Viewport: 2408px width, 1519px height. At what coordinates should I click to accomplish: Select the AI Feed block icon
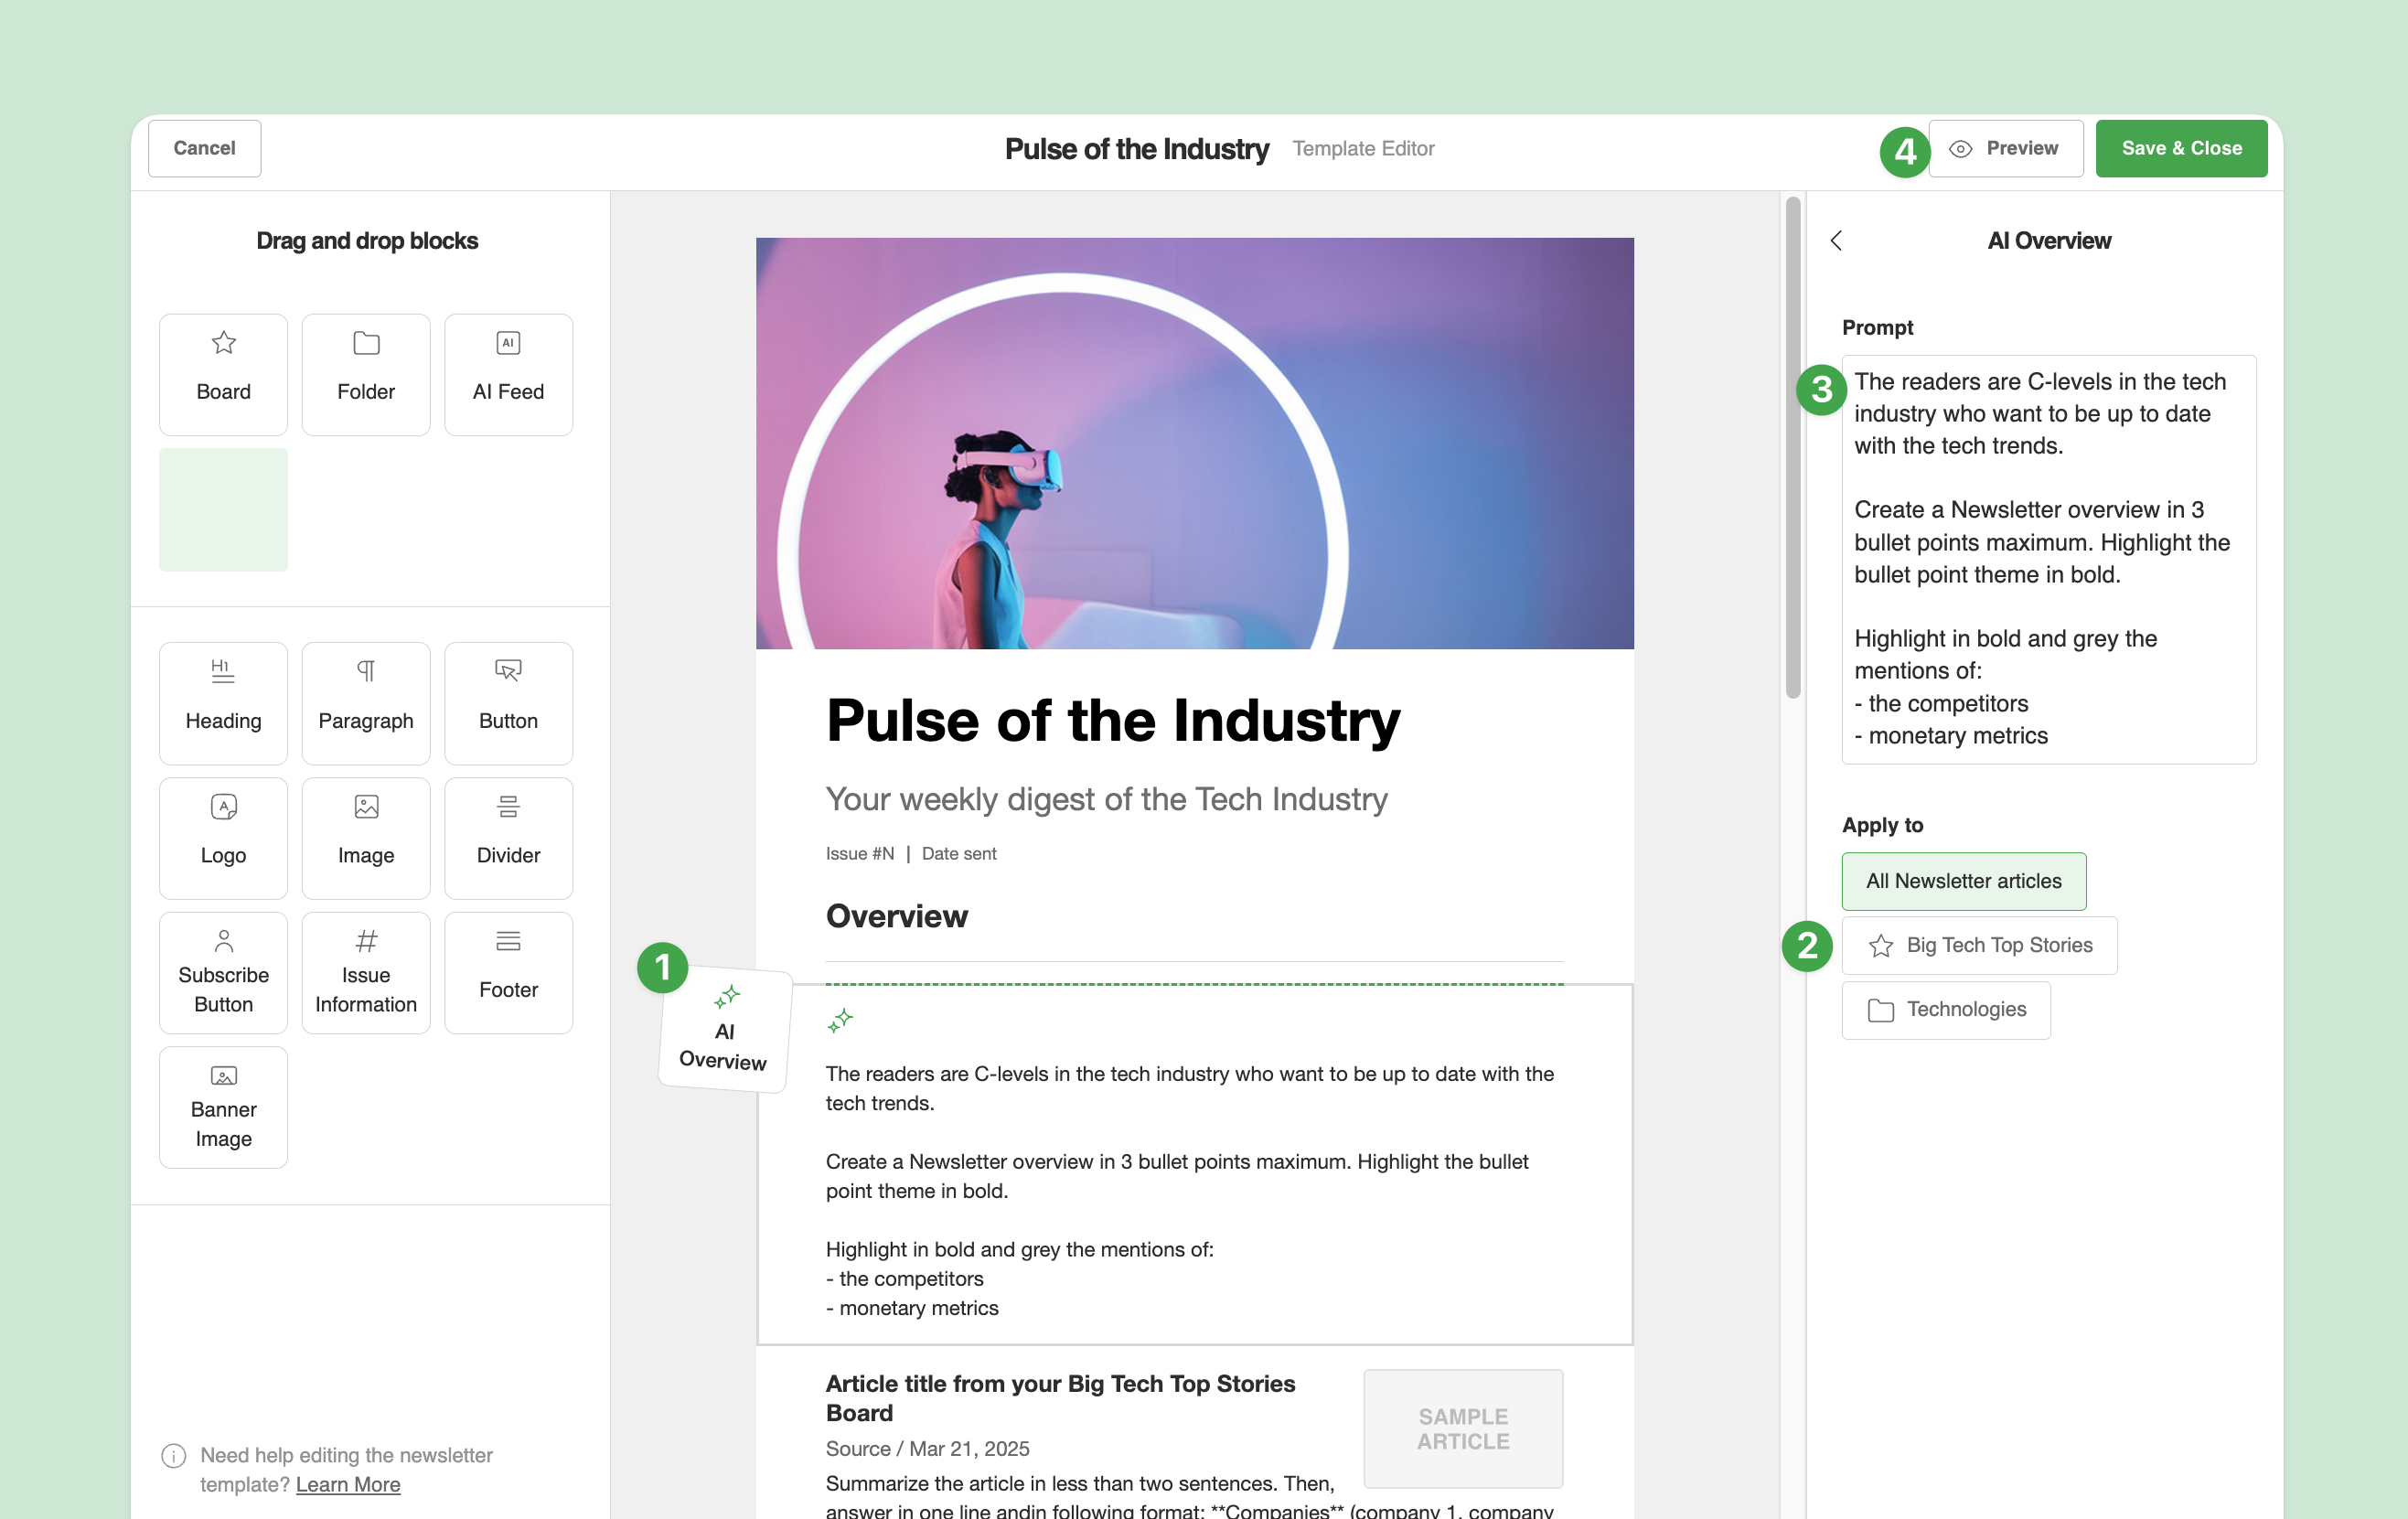[508, 343]
